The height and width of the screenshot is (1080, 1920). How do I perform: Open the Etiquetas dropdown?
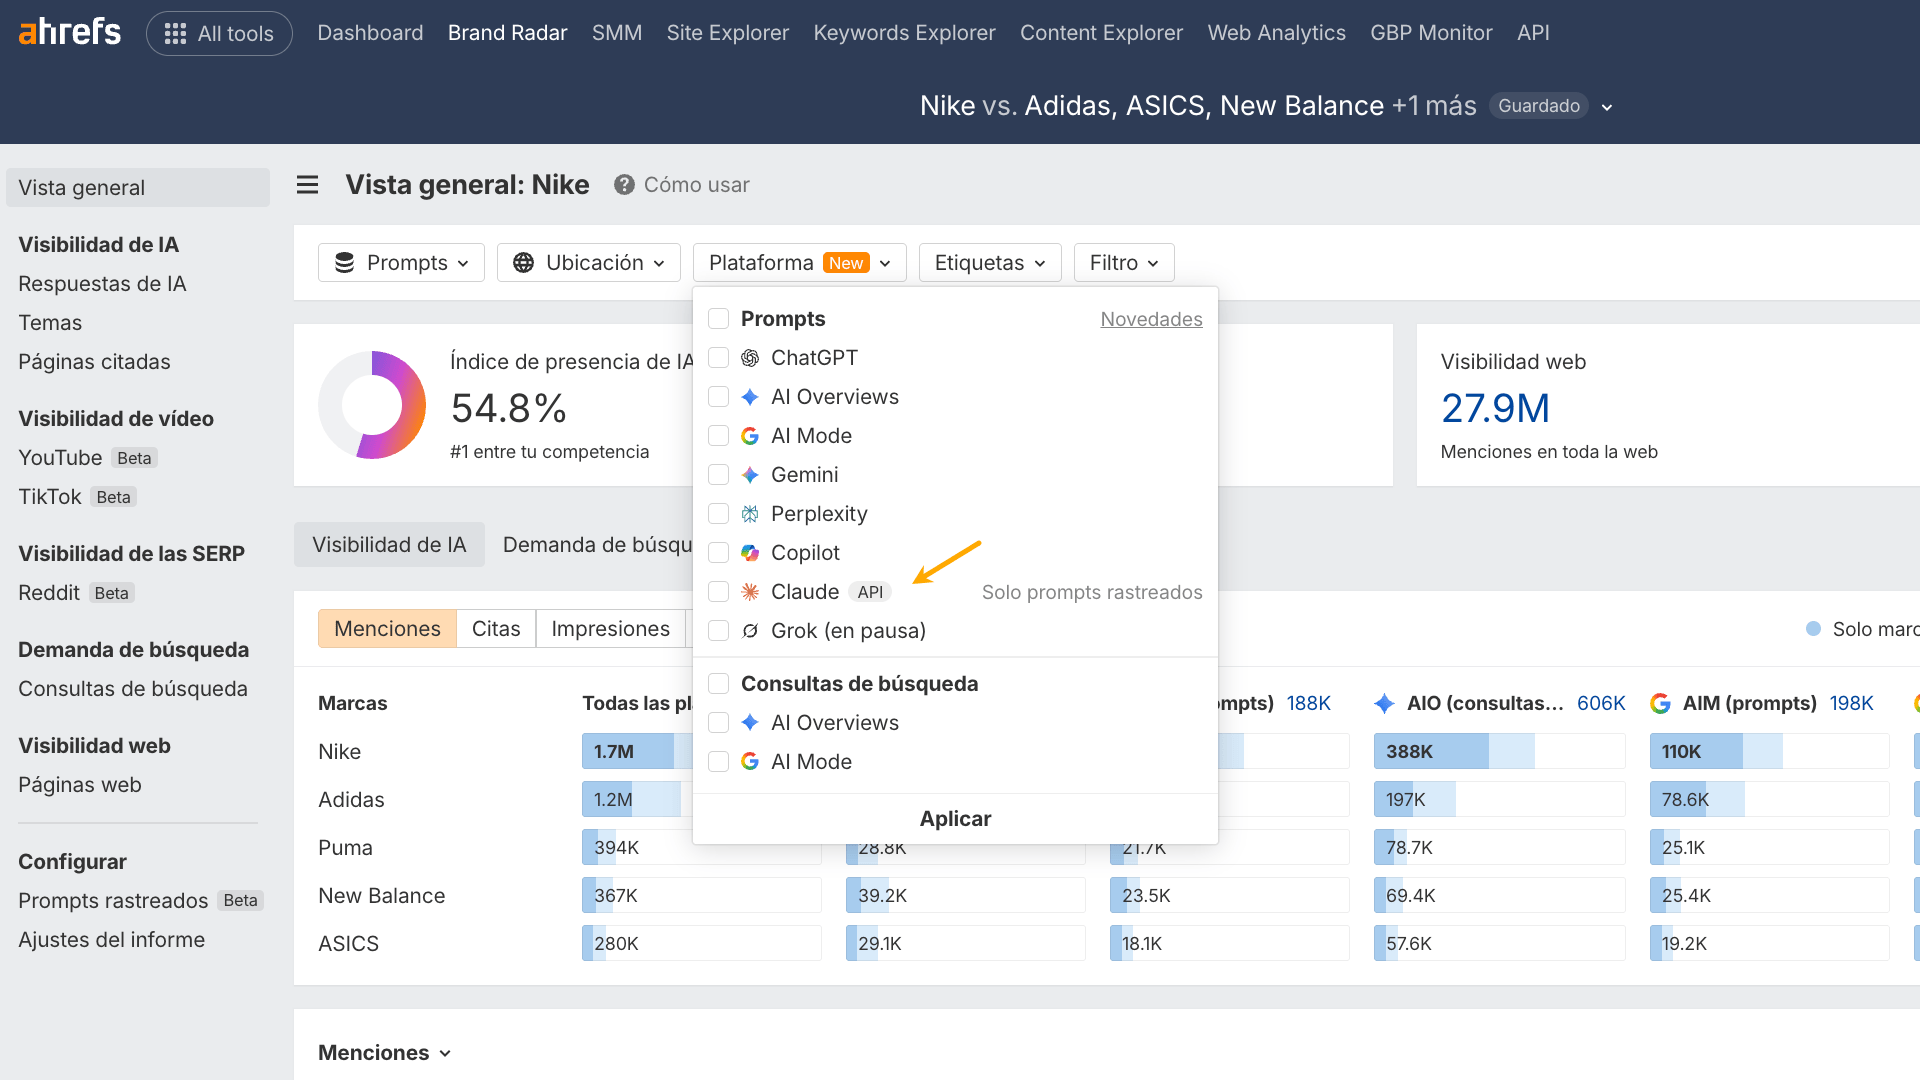pos(990,263)
